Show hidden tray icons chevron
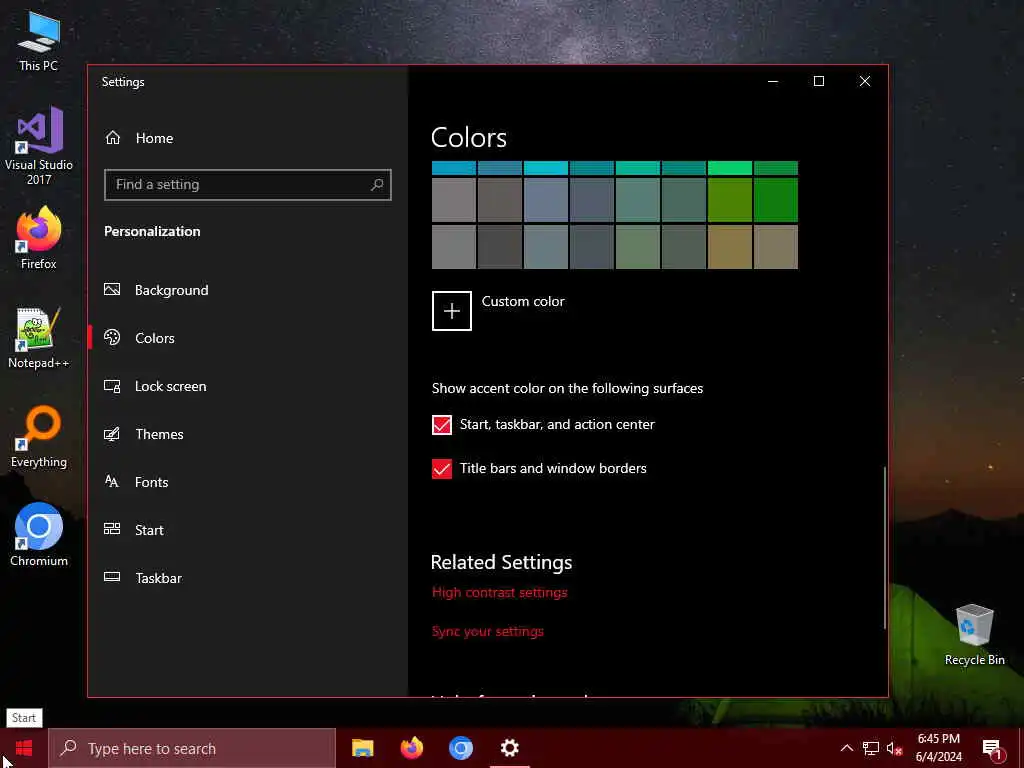1024x768 pixels. (x=846, y=748)
